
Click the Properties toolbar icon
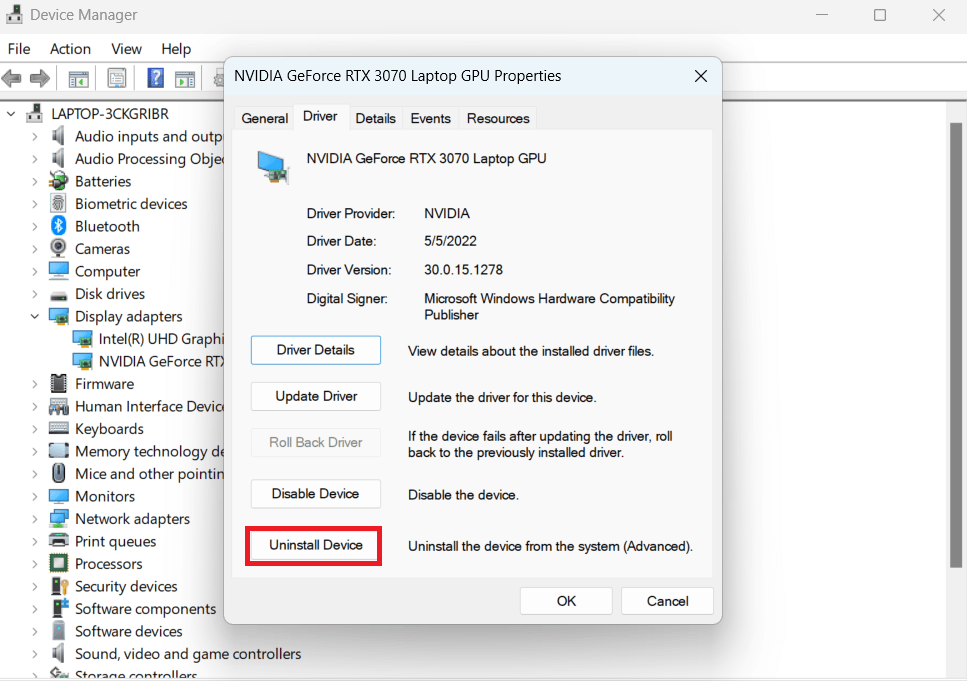point(117,78)
